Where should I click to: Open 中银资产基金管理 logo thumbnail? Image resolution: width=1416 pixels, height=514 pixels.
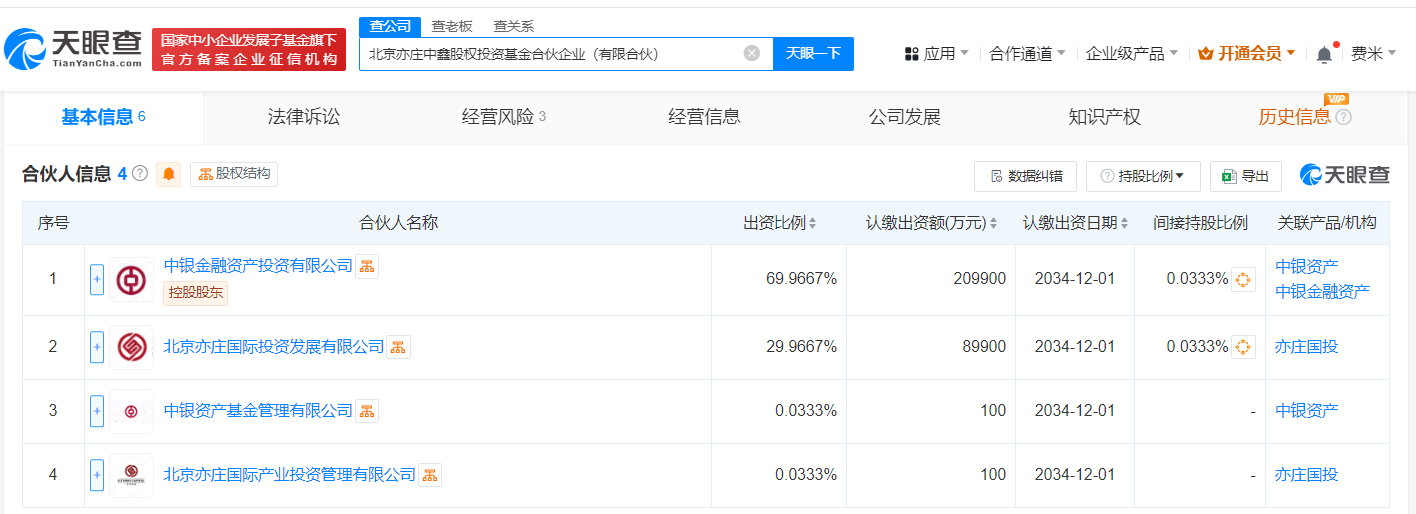[131, 411]
